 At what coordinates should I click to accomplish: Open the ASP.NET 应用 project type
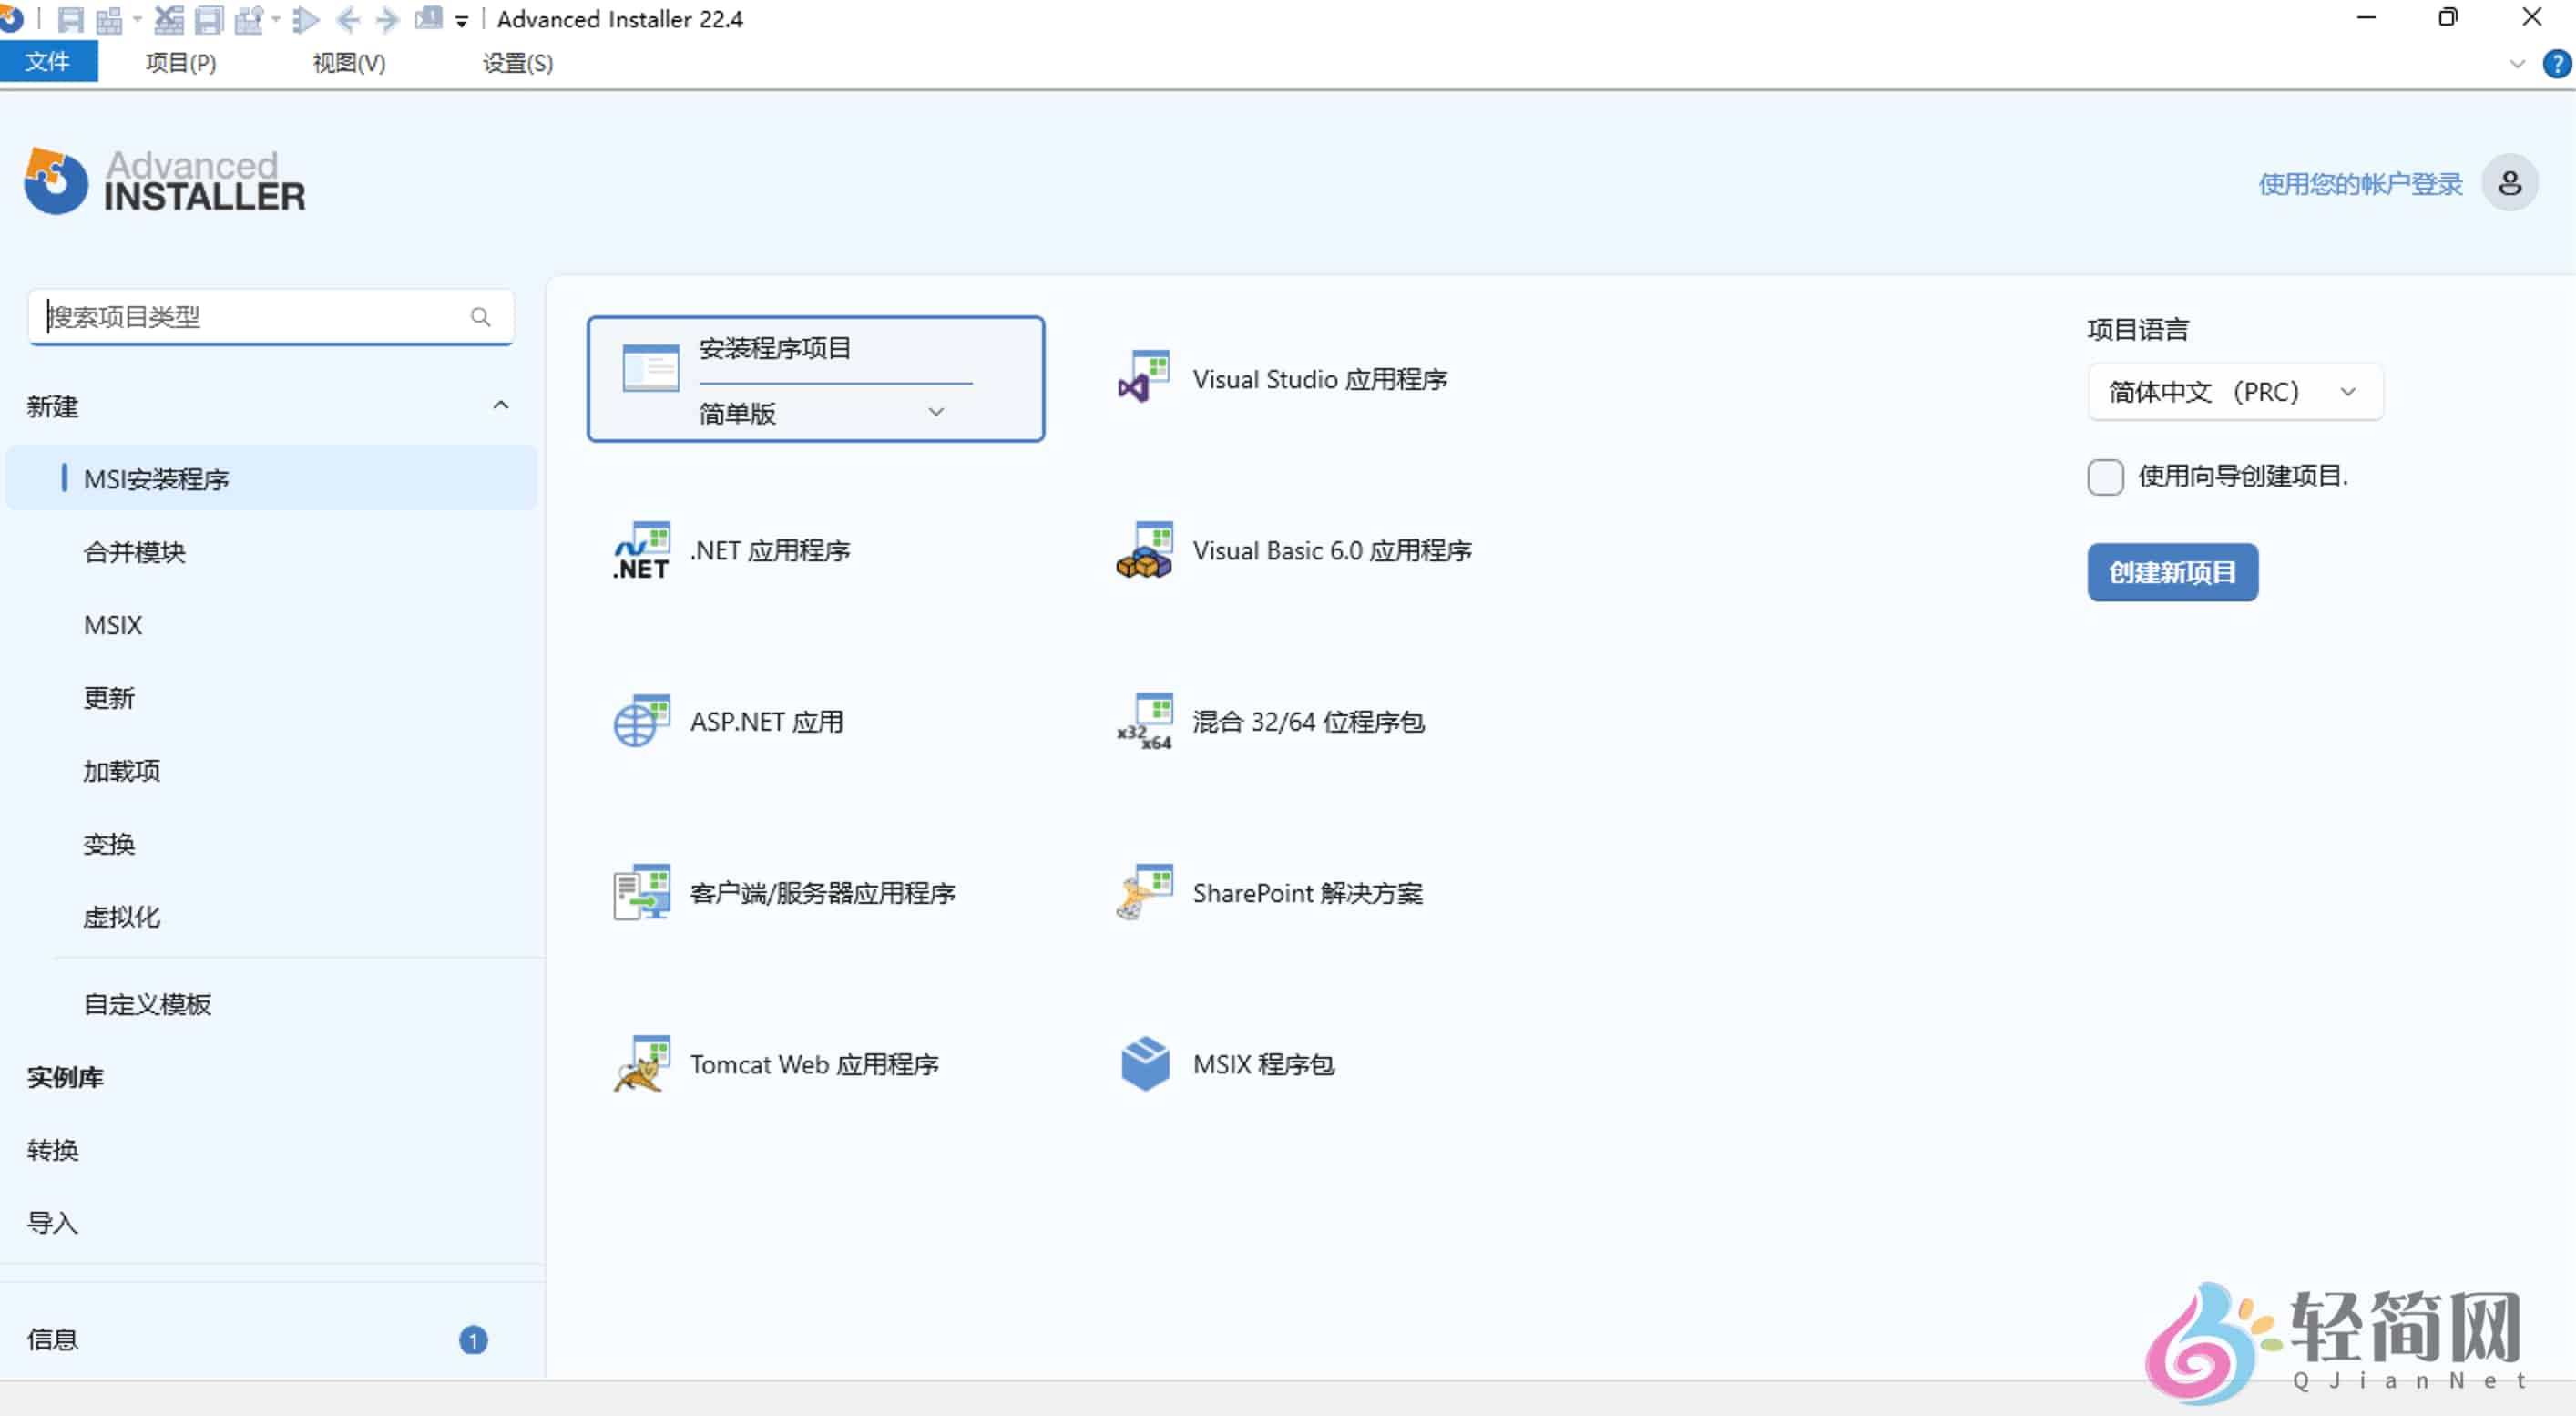point(766,721)
